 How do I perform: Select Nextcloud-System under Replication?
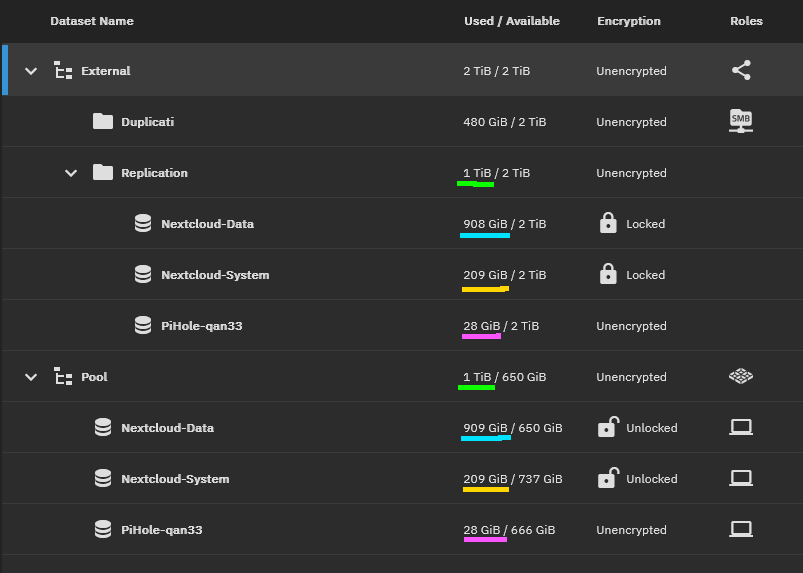pos(215,275)
